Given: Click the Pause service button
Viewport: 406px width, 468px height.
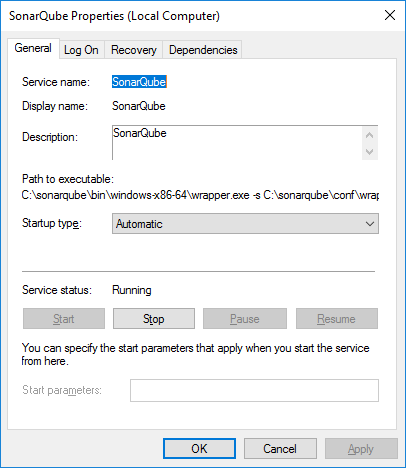Looking at the screenshot, I should (x=245, y=319).
